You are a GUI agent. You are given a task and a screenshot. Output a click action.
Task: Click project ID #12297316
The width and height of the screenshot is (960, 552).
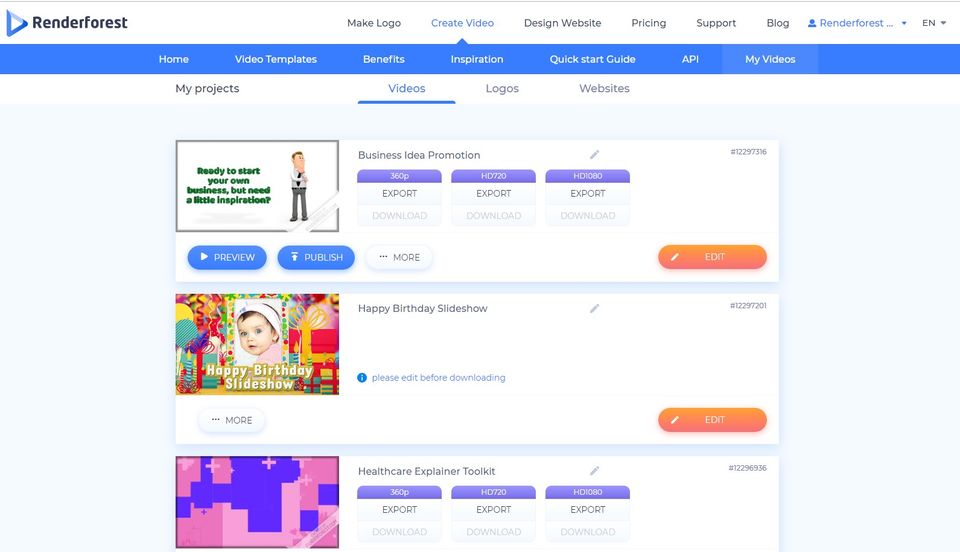(x=748, y=152)
